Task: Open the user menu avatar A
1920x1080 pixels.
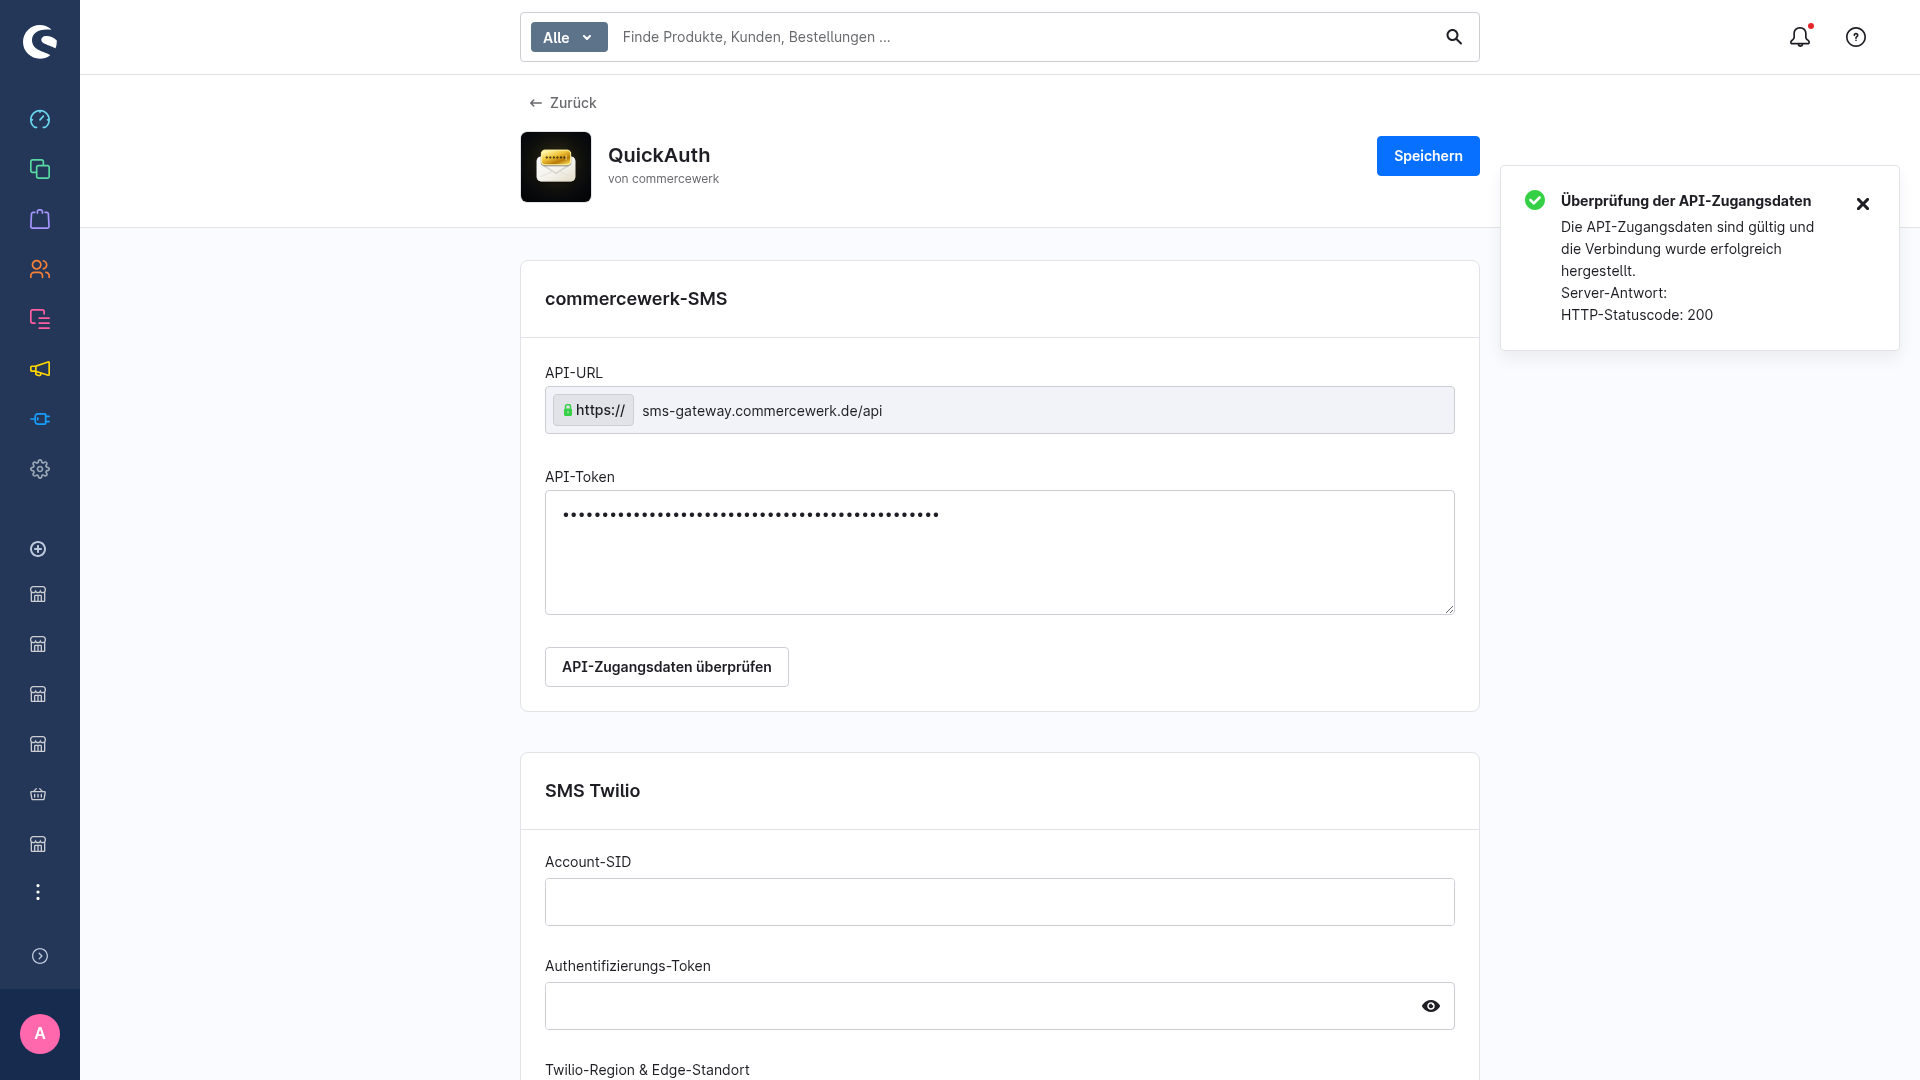Action: point(40,1034)
